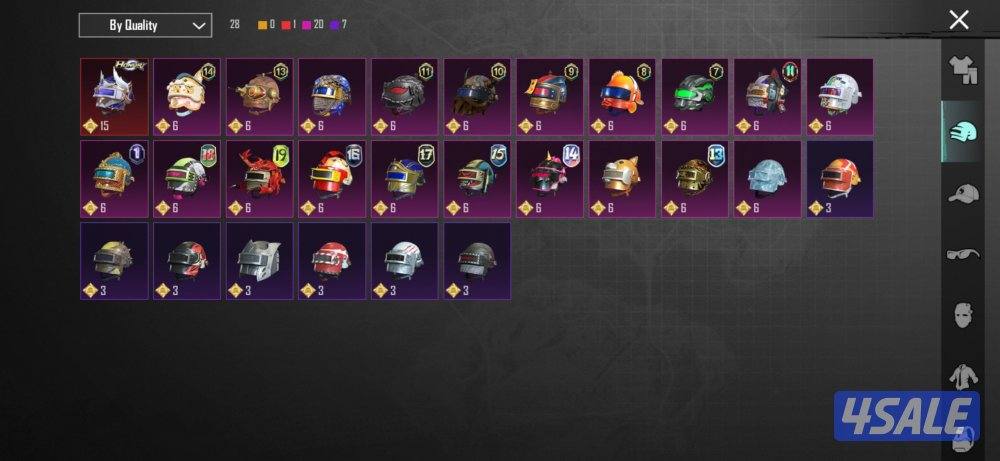Expand the By Quality sort dropdown
The image size is (1000, 461).
tap(145, 26)
